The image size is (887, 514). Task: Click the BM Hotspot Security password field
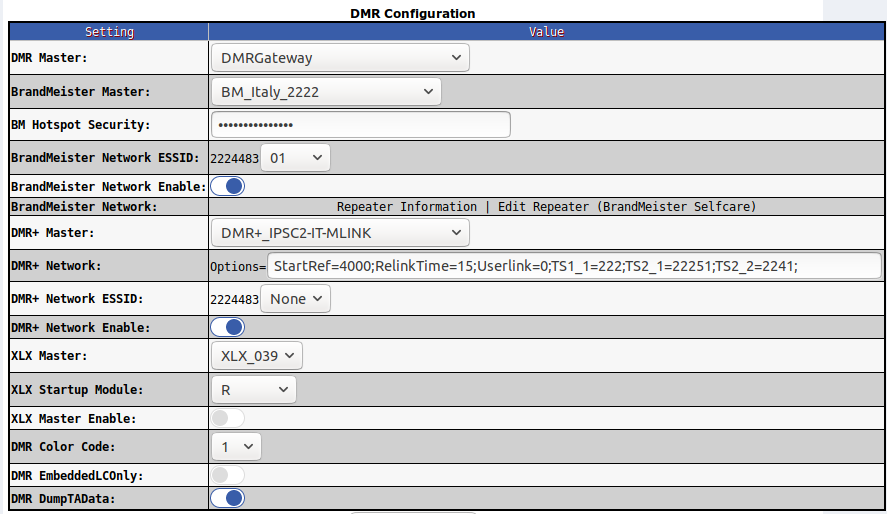(361, 124)
